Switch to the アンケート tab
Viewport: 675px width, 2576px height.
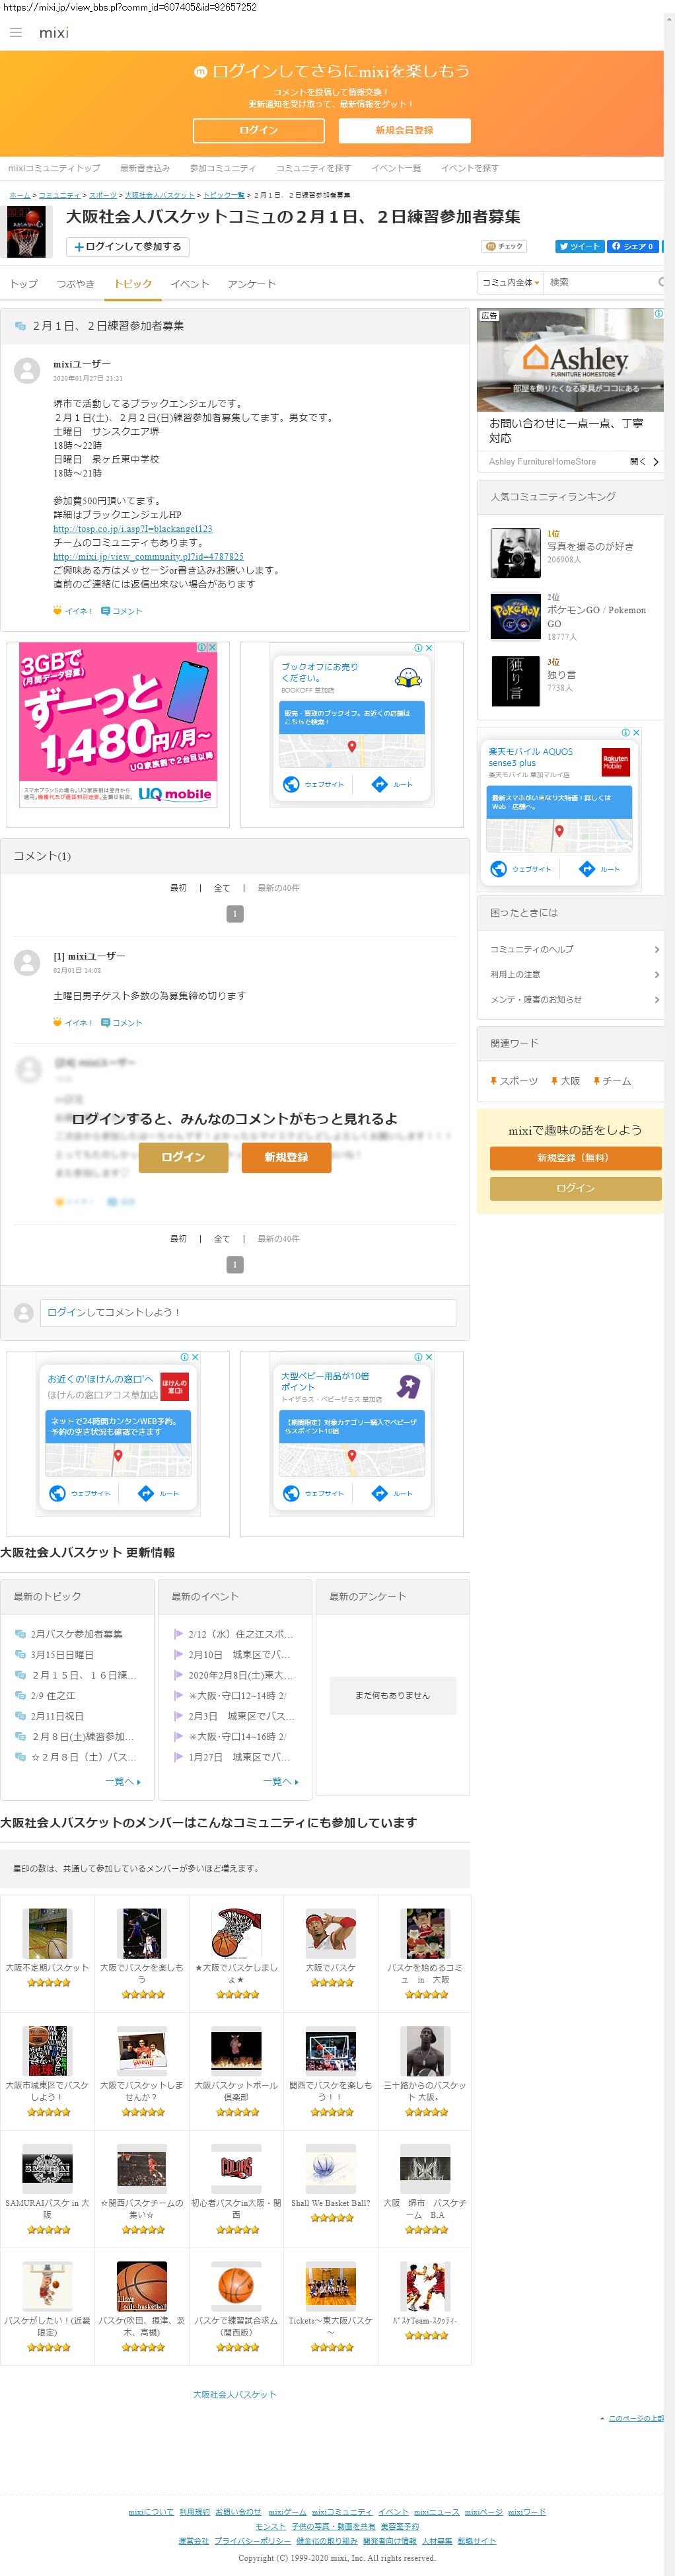click(x=251, y=284)
